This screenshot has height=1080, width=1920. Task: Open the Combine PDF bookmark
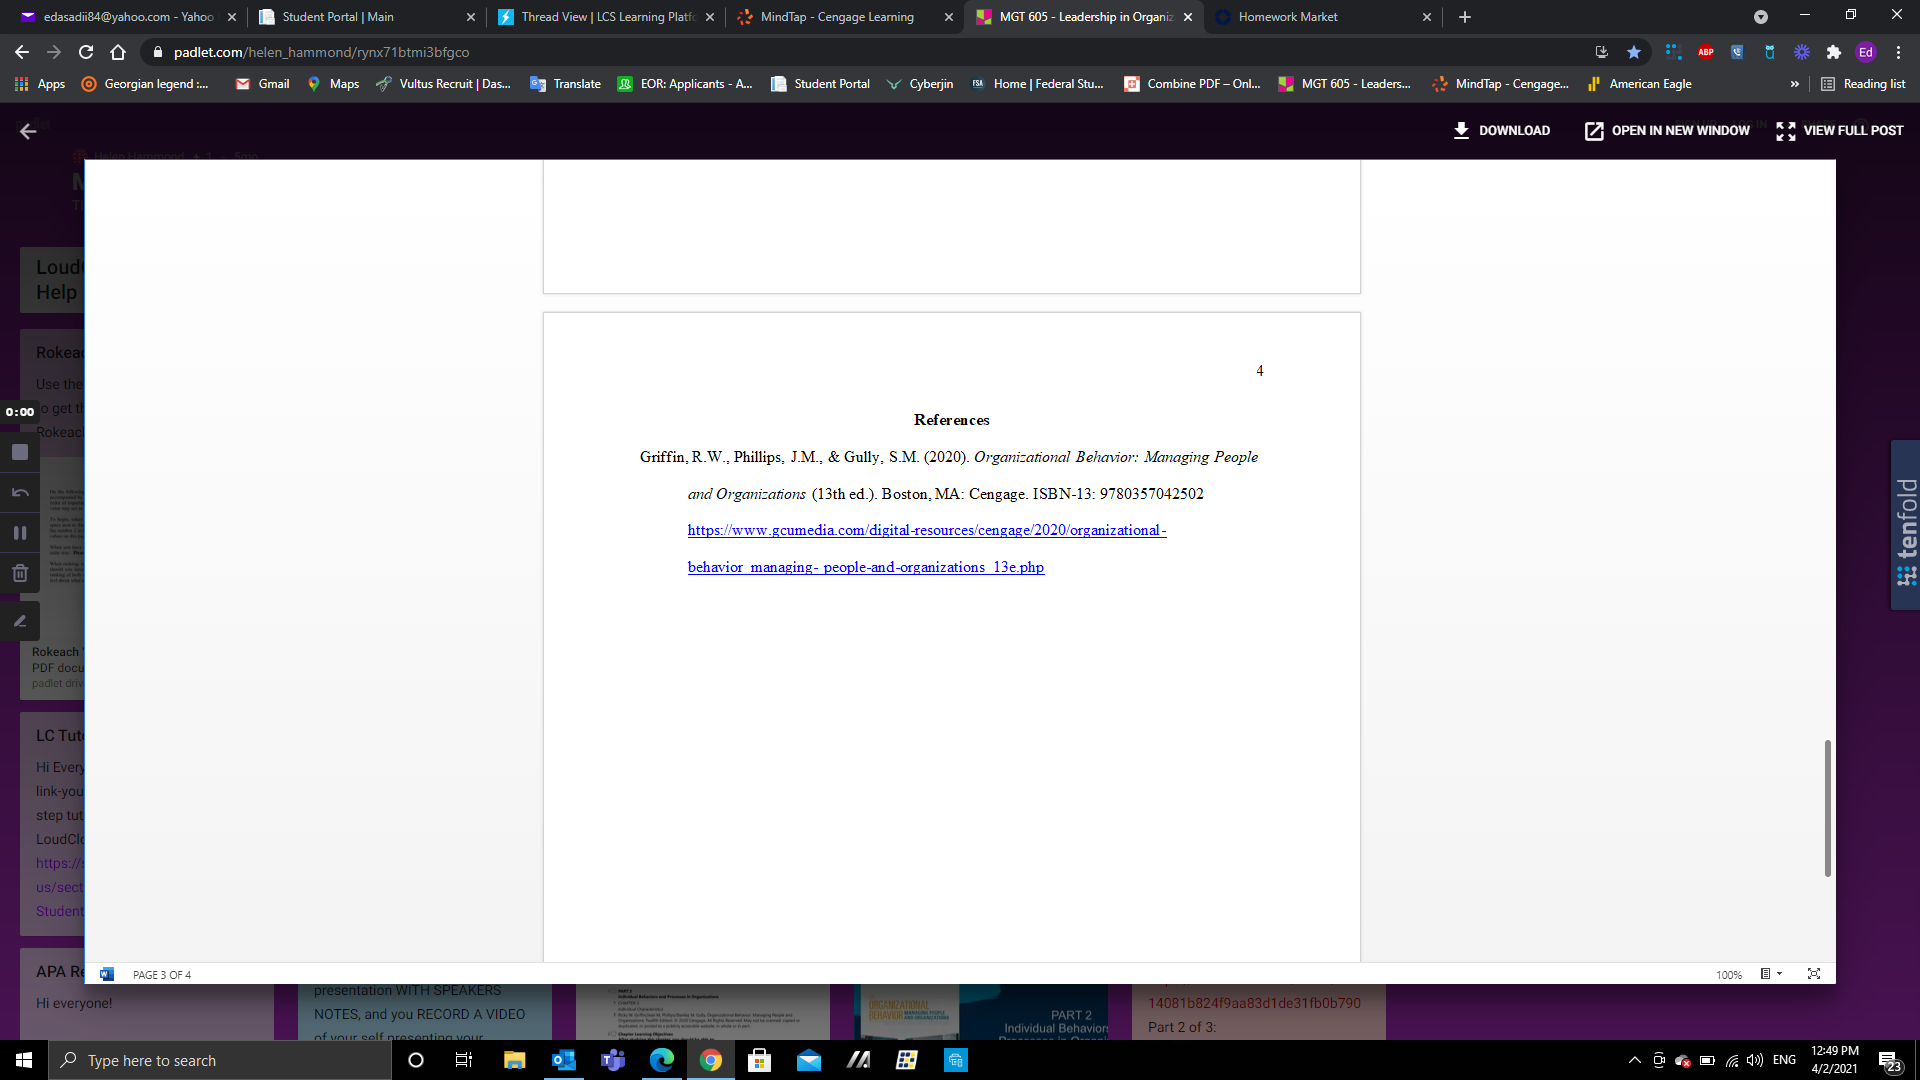tap(1192, 84)
